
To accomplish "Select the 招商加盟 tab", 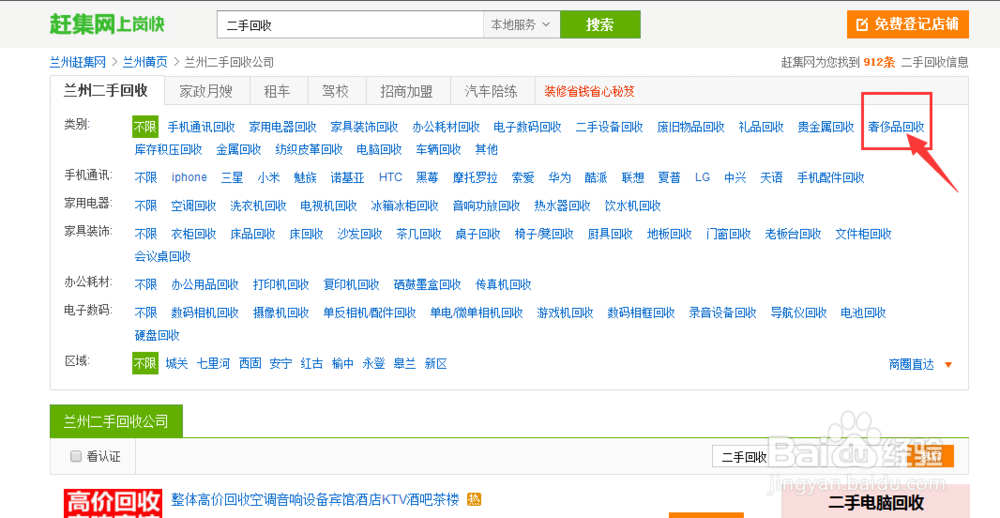I will tap(407, 91).
